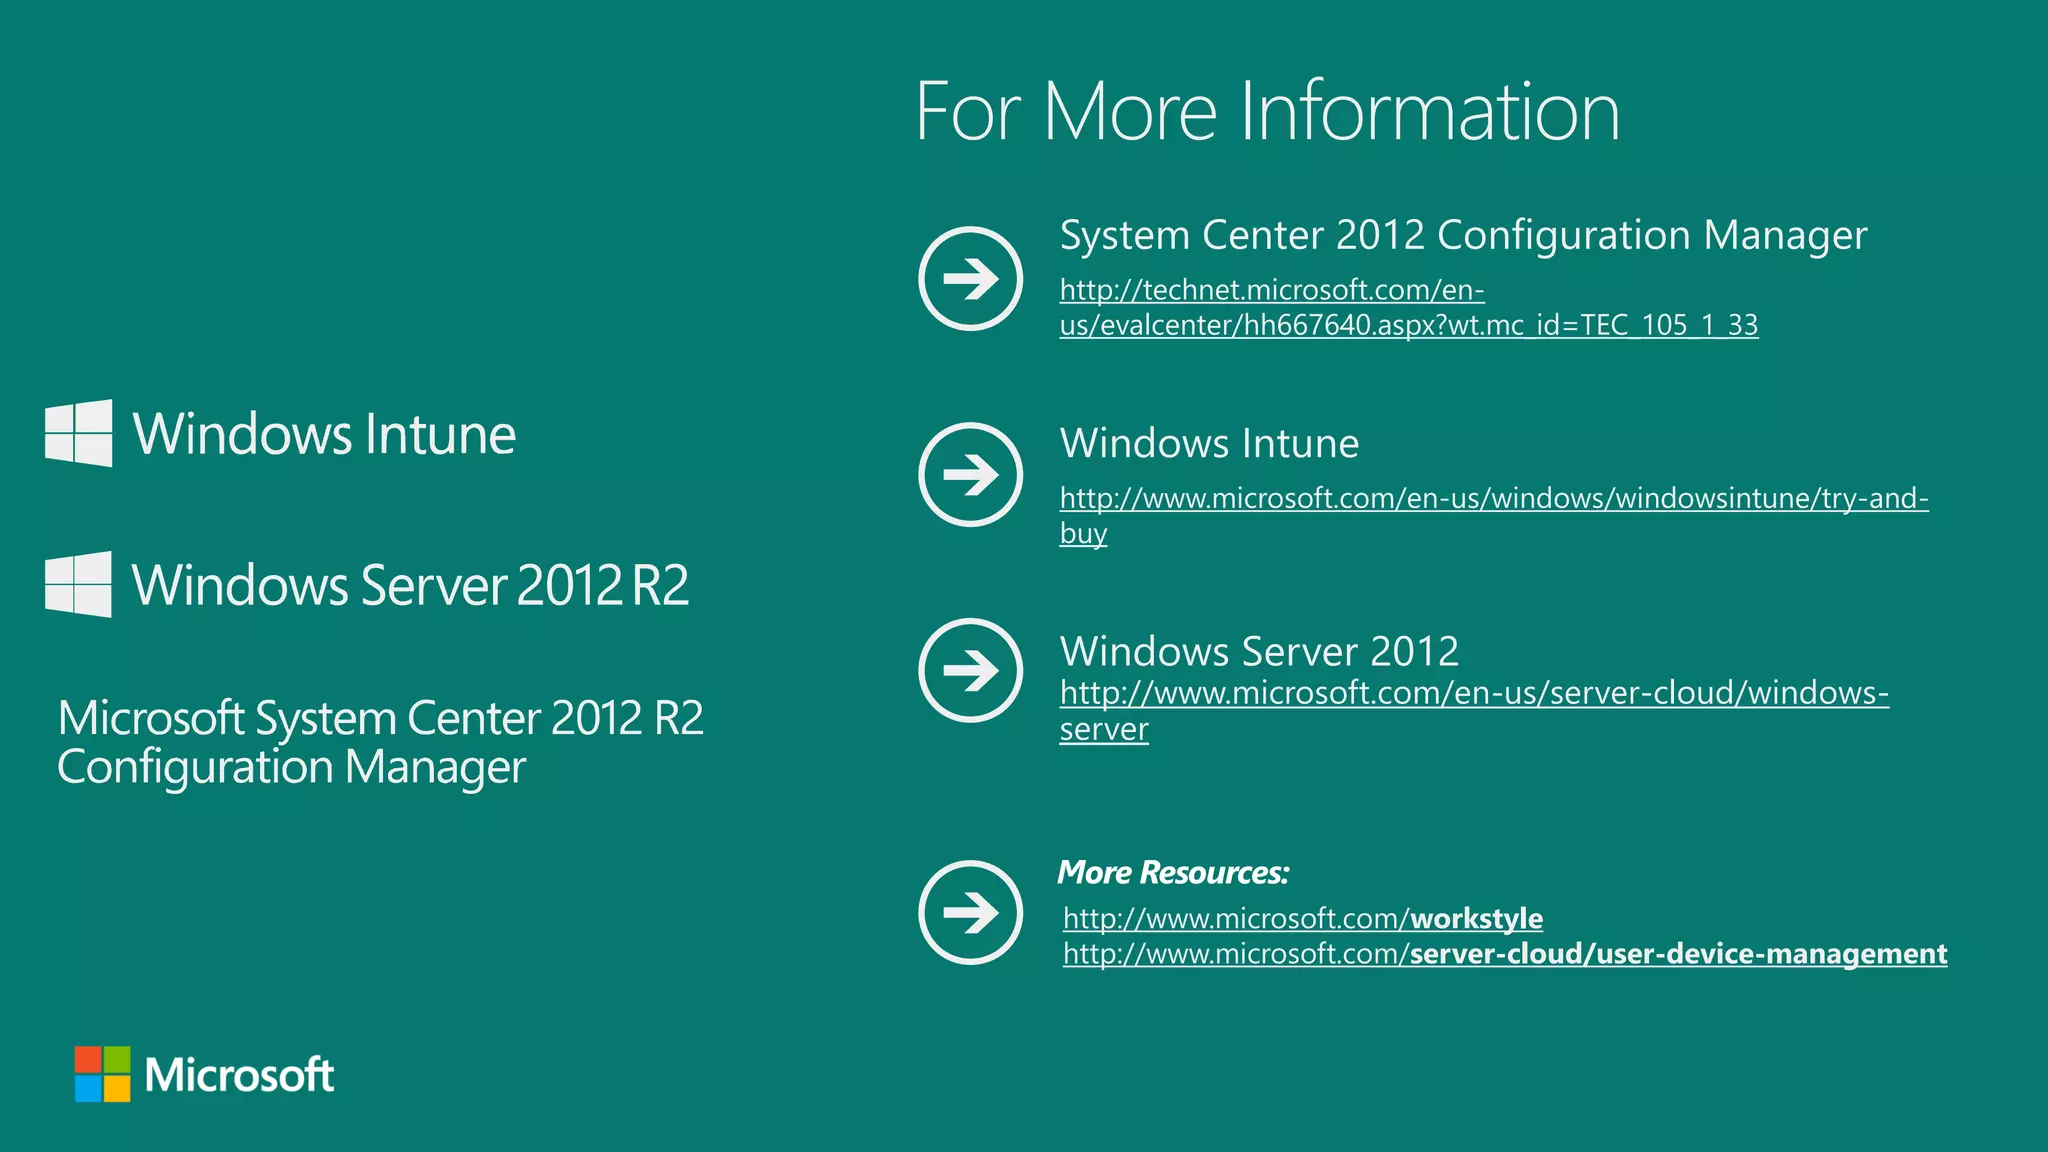Open the server-cloud/user-device-management link
2048x1152 pixels.
(x=1505, y=954)
